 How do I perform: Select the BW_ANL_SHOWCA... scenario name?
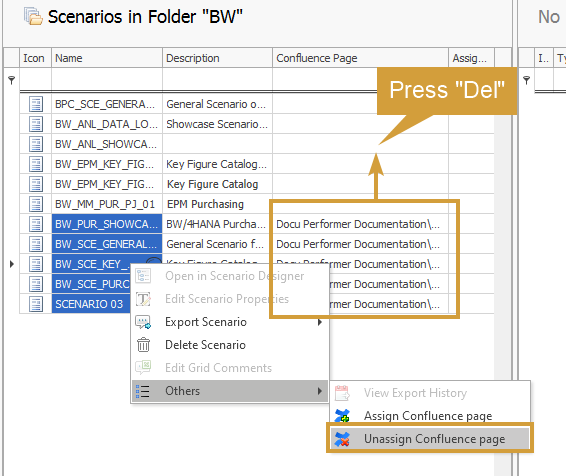(x=107, y=144)
